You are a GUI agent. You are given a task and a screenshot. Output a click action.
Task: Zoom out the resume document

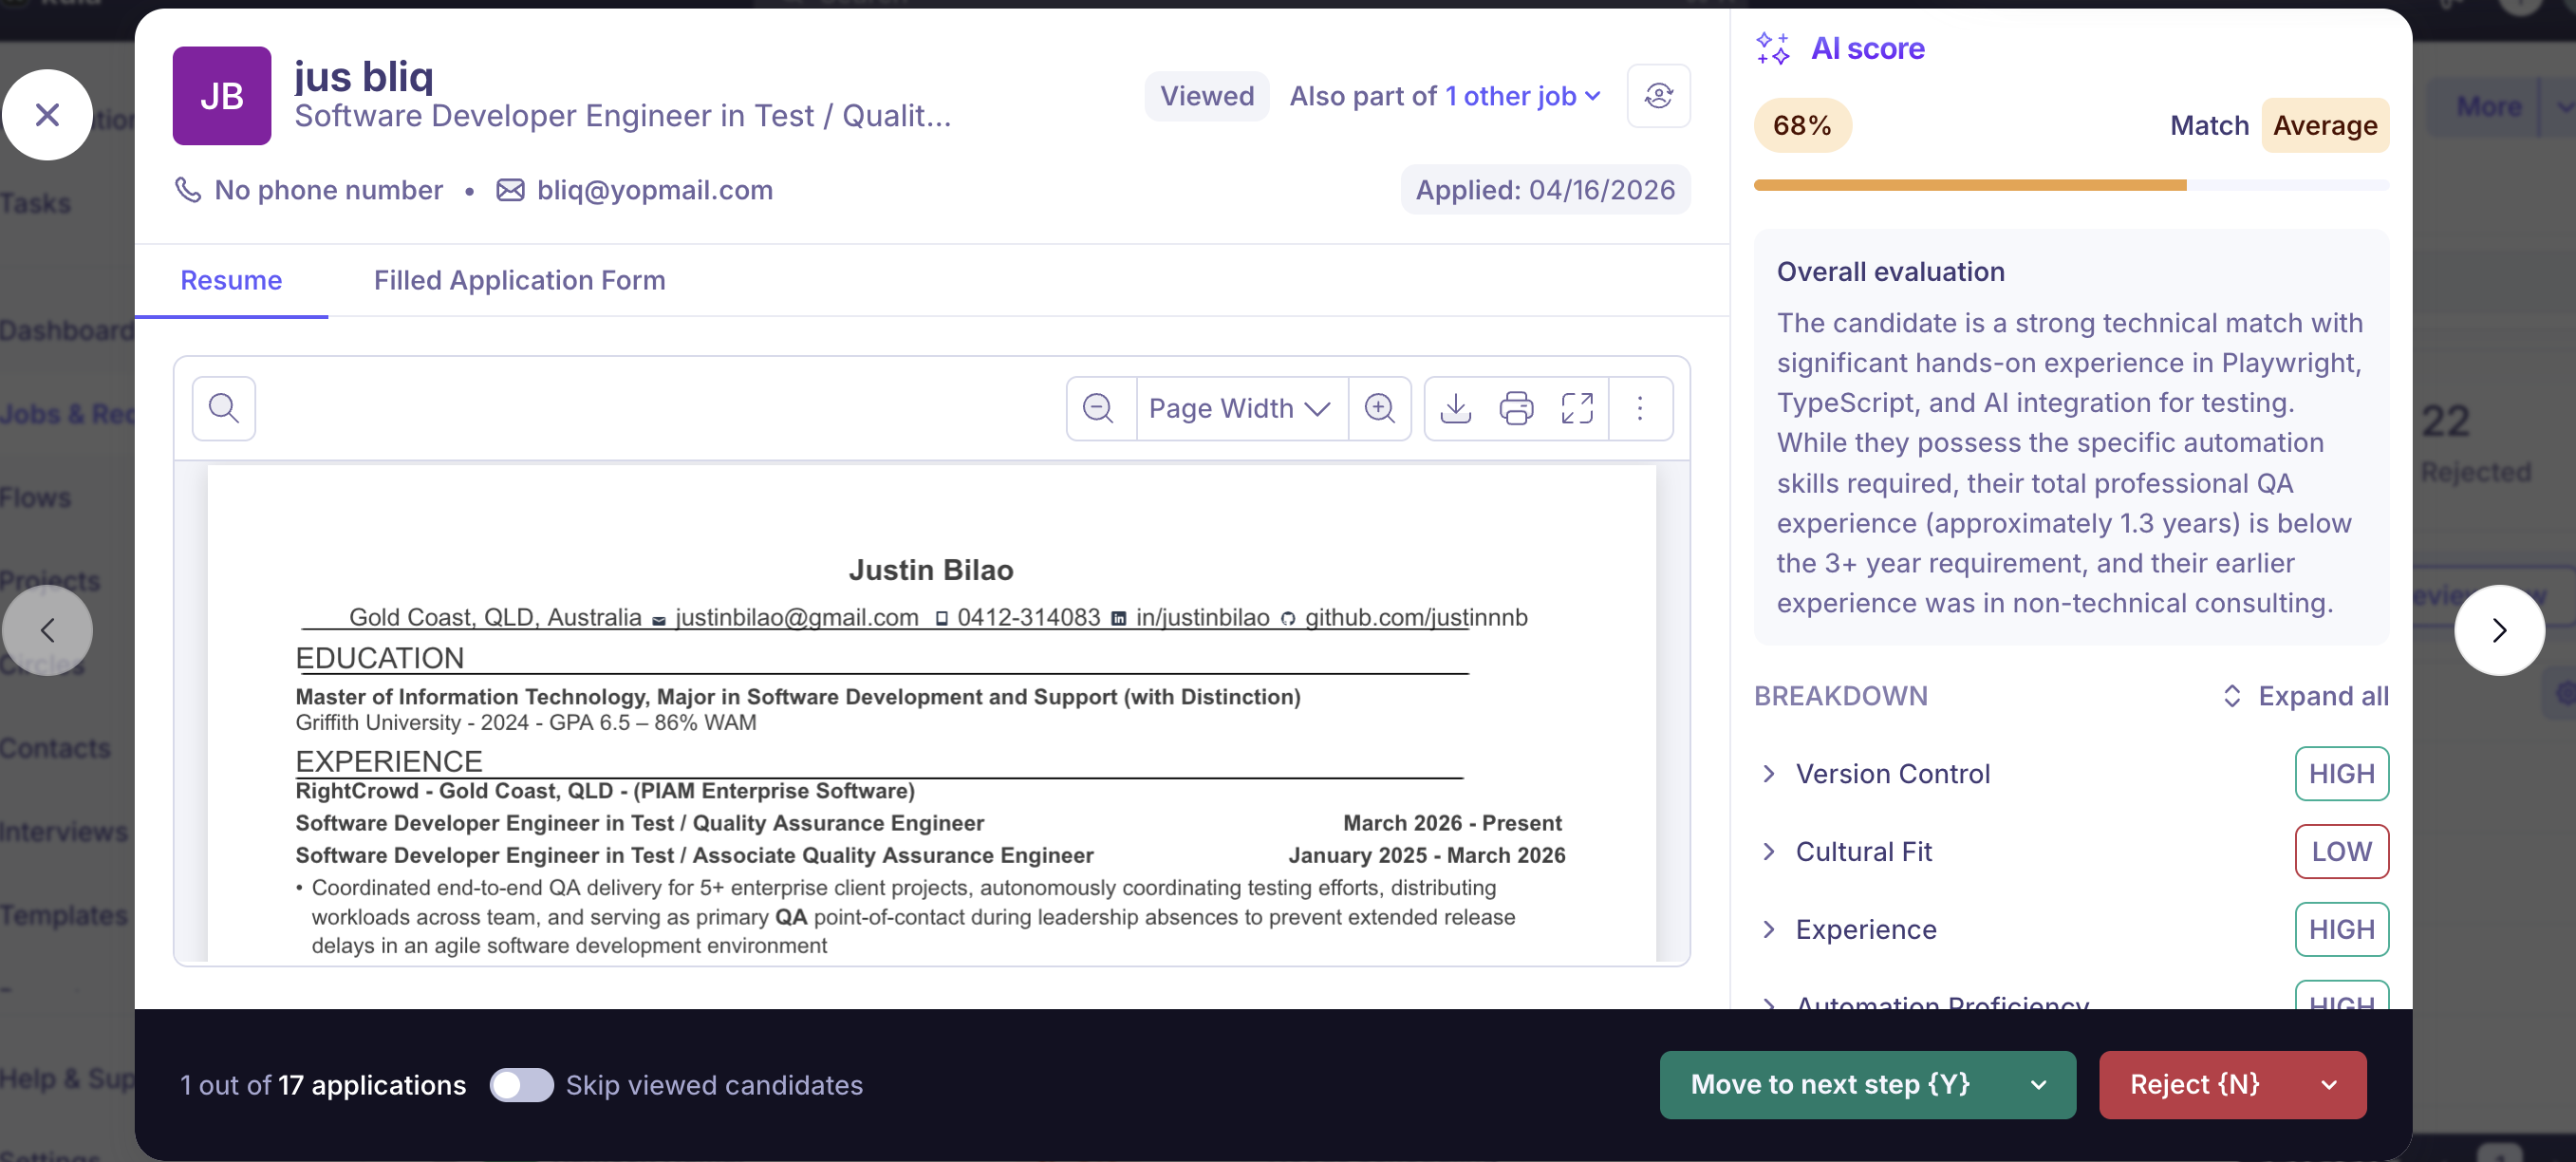(1098, 408)
